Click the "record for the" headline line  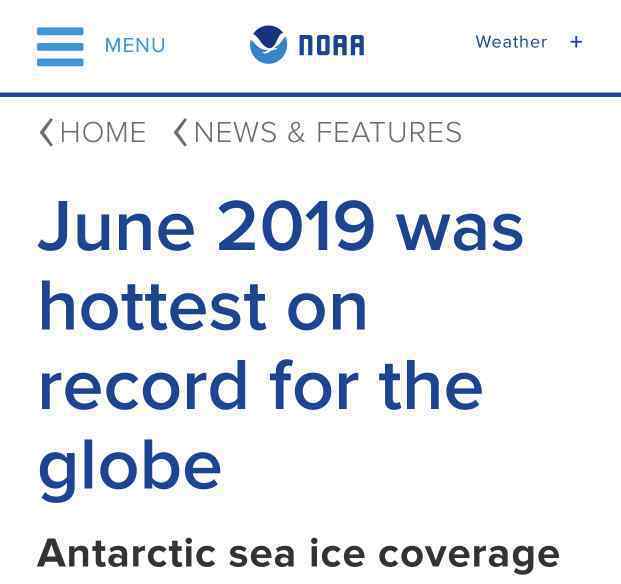point(261,385)
